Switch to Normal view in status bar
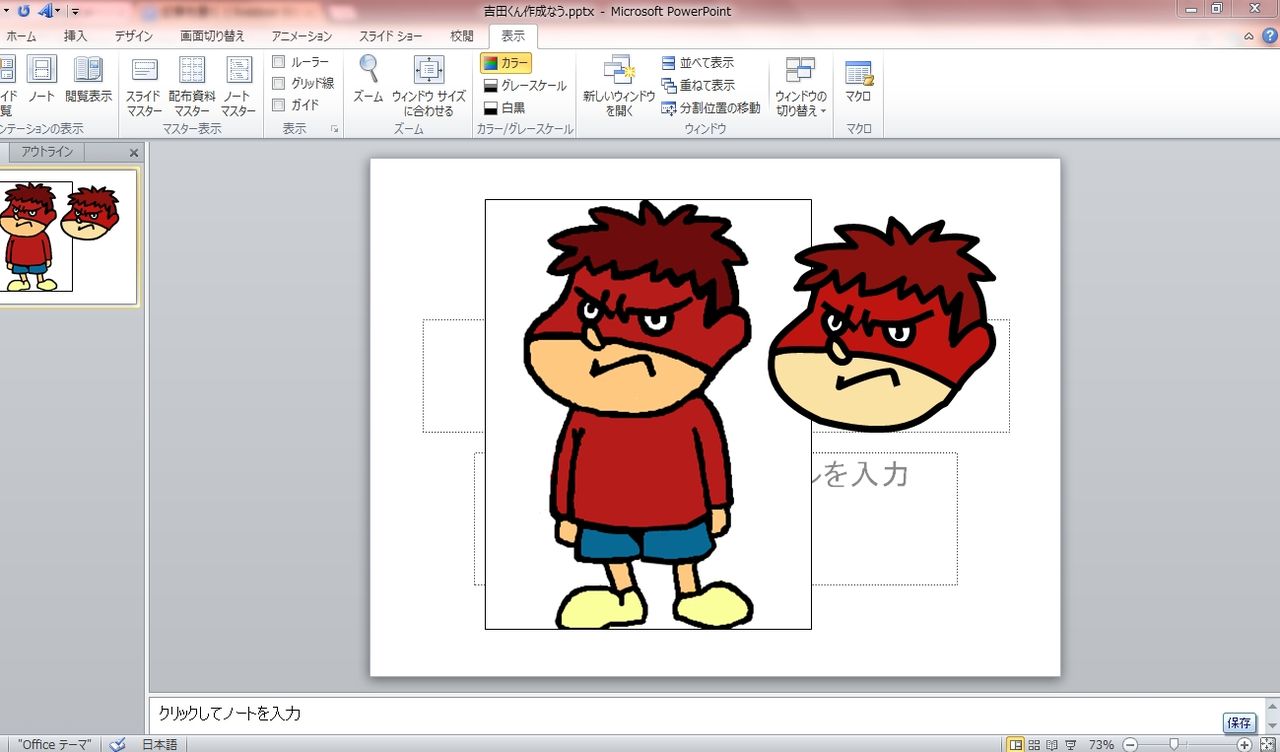 1016,745
